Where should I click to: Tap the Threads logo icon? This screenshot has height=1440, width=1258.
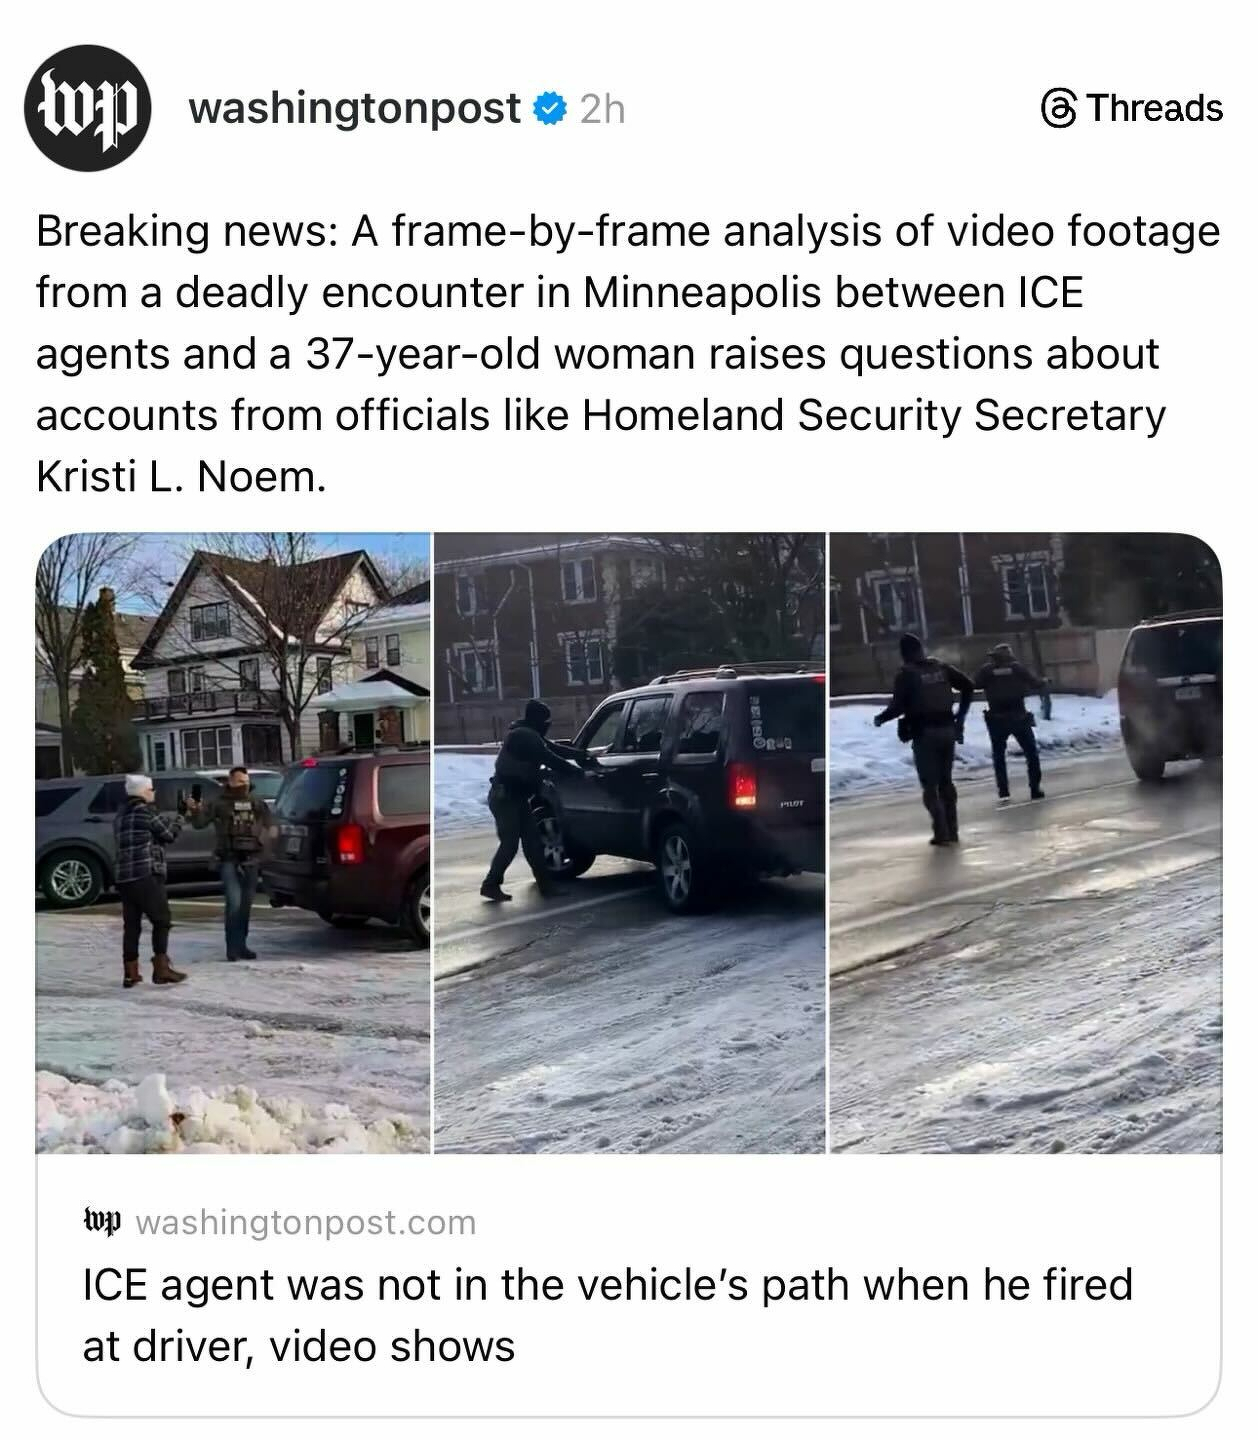(1059, 108)
